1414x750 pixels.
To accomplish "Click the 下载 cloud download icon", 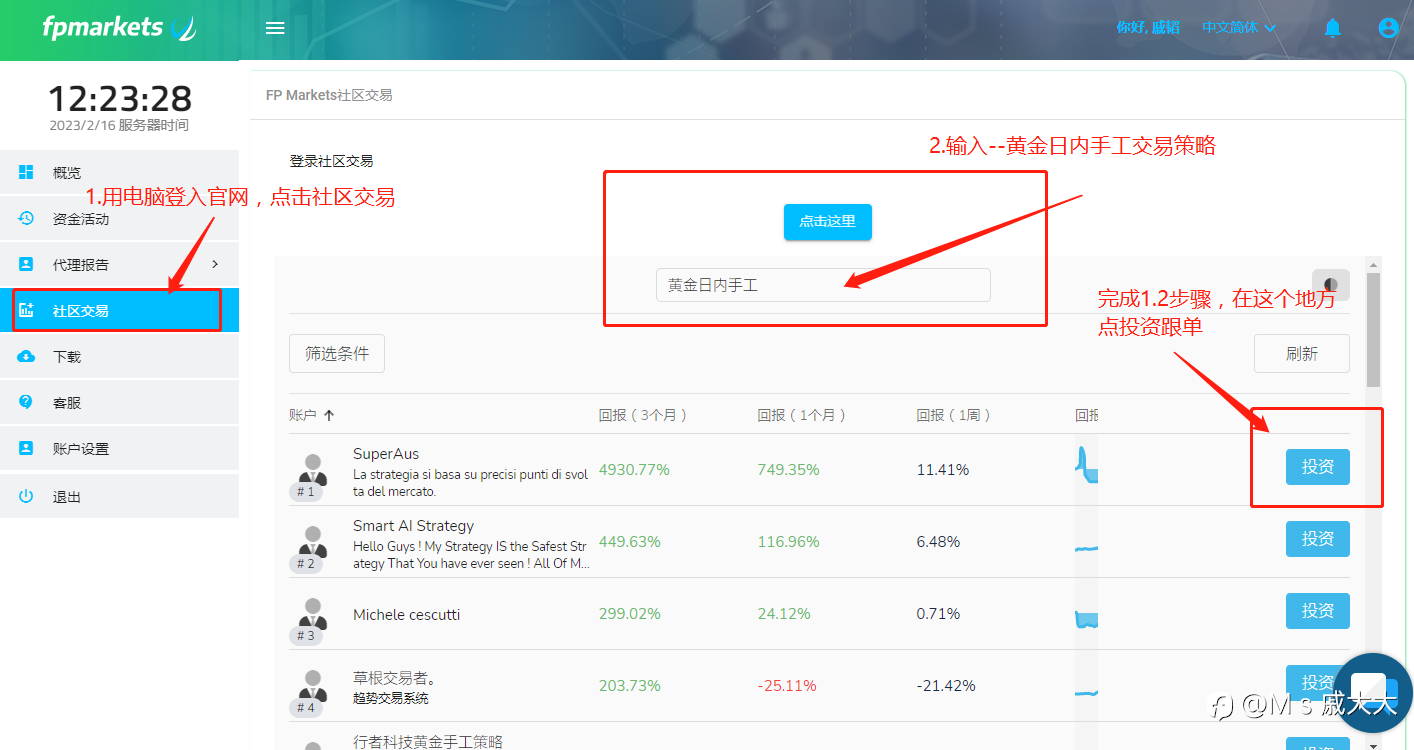I will (x=26, y=356).
